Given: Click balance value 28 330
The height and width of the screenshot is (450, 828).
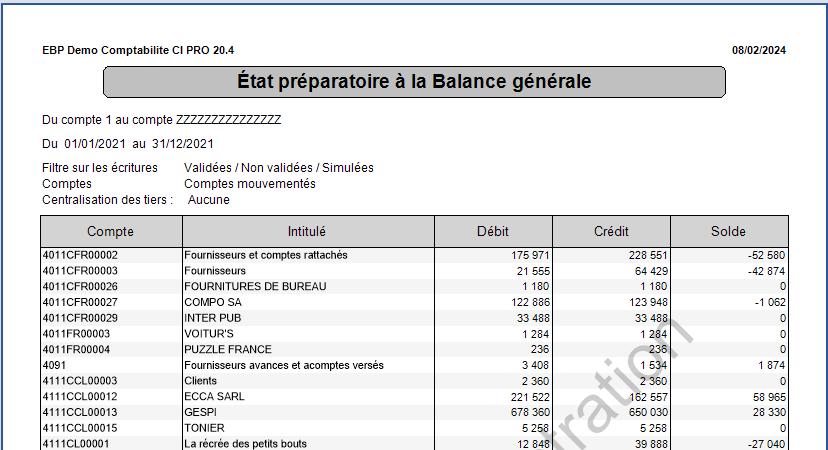Looking at the screenshot, I should click(x=769, y=412).
